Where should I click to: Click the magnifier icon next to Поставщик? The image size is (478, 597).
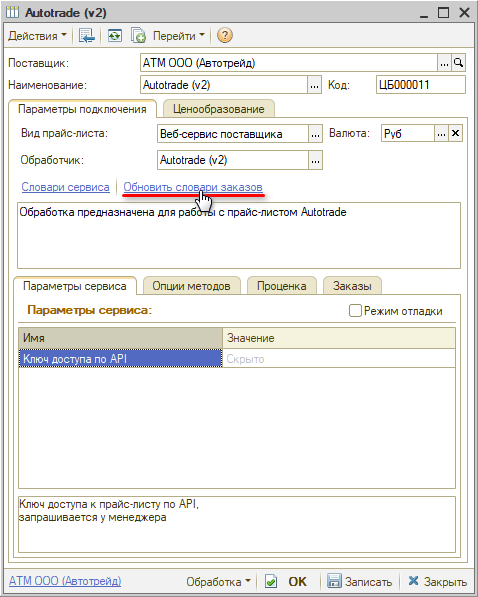(459, 63)
